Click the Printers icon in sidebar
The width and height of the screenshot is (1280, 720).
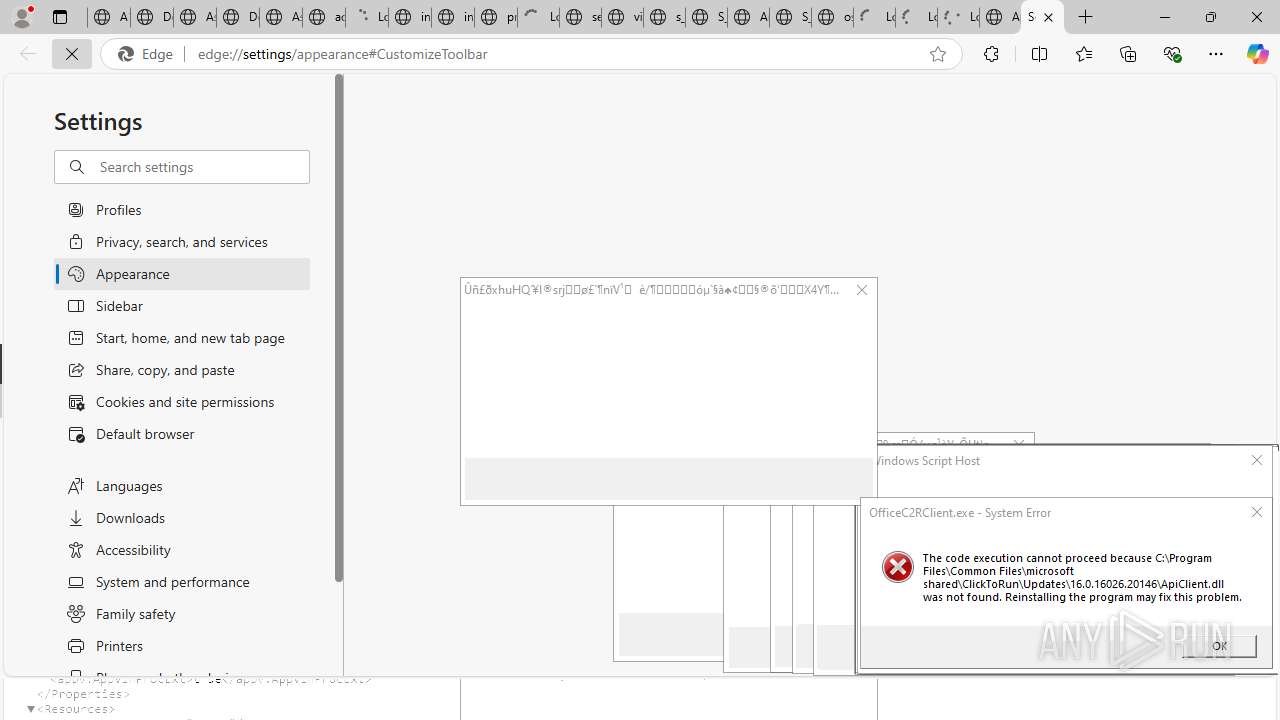point(76,645)
